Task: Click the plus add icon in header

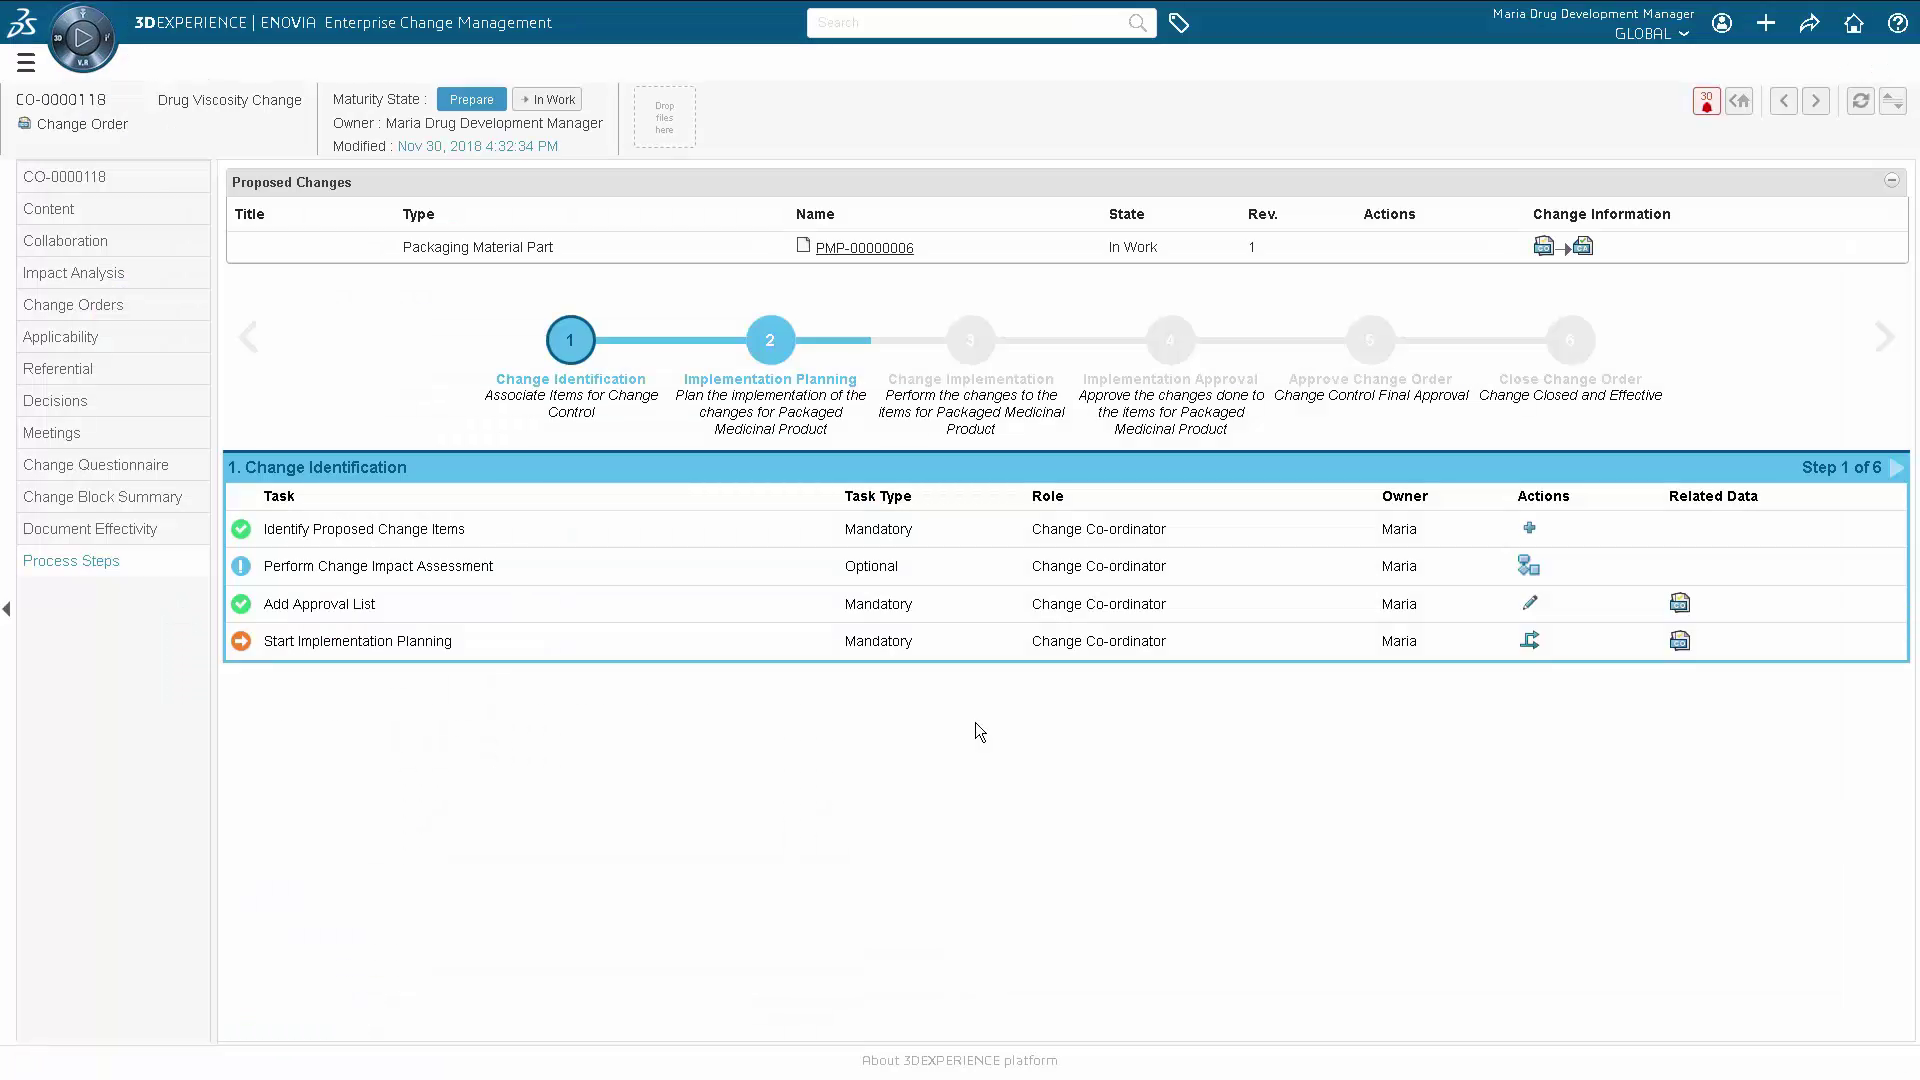Action: pos(1765,23)
